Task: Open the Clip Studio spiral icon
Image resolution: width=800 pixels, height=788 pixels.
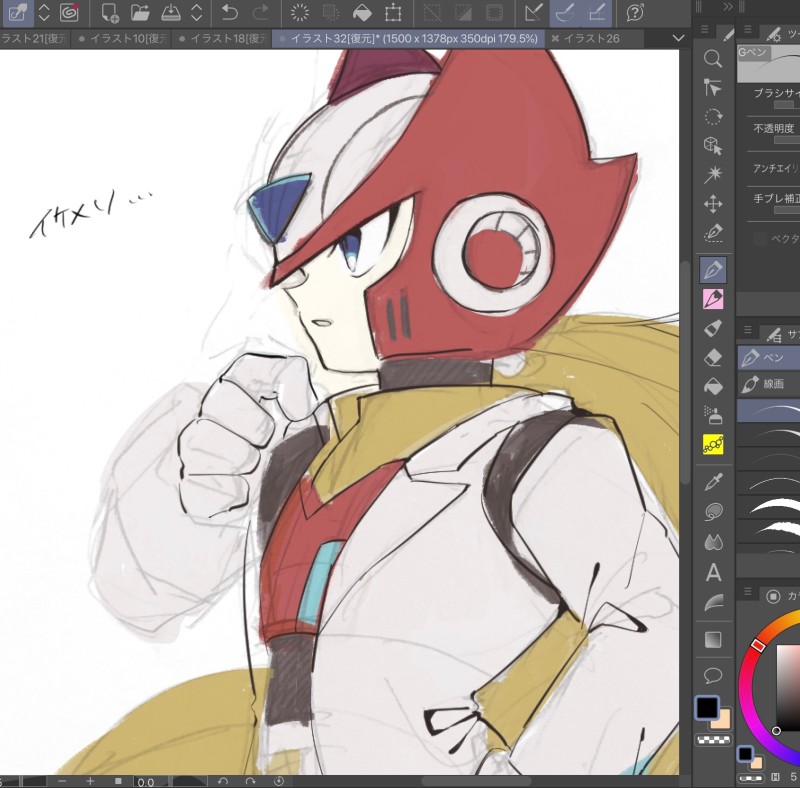Action: tap(69, 13)
